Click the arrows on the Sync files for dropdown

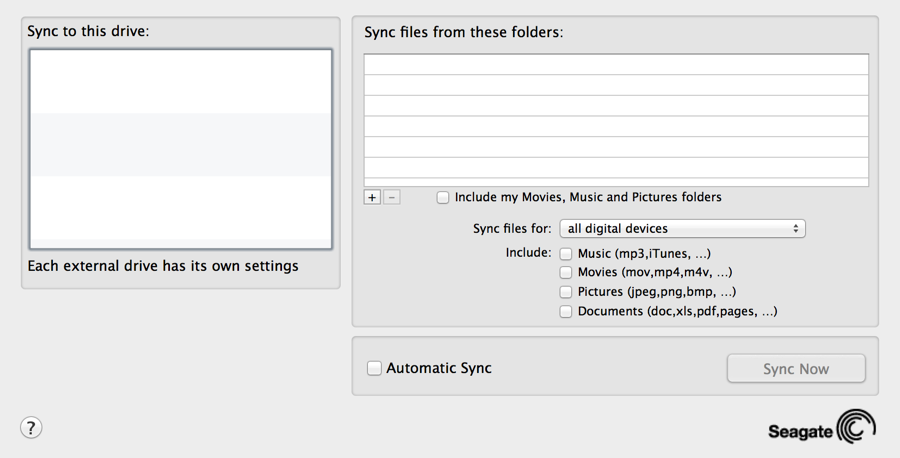coord(796,228)
